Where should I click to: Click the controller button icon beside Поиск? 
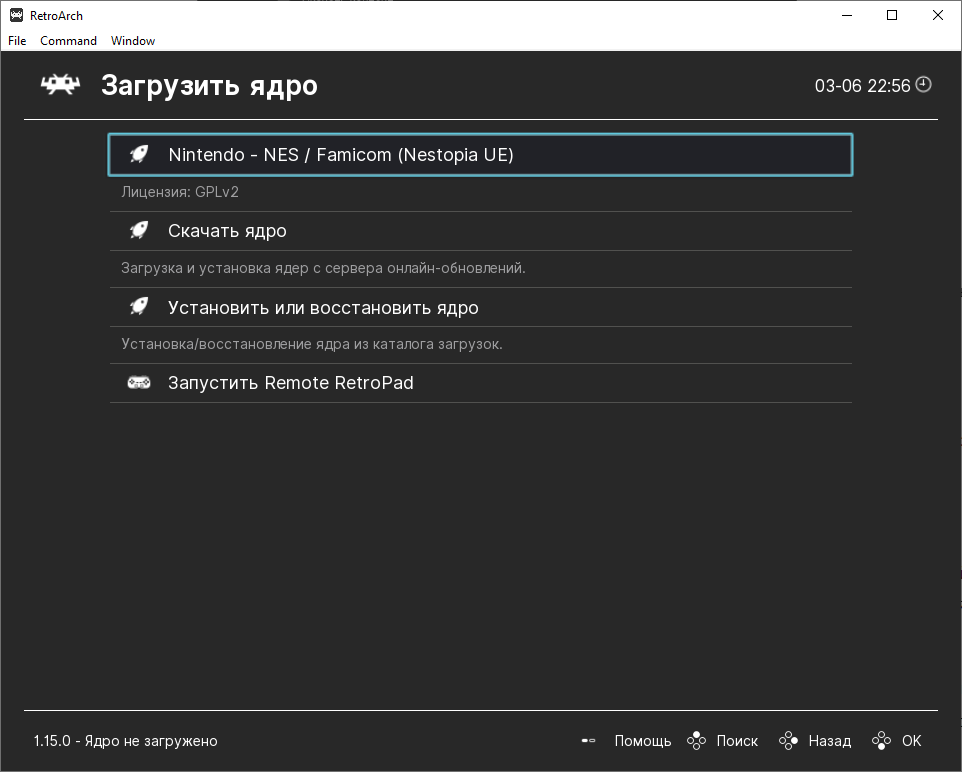696,741
